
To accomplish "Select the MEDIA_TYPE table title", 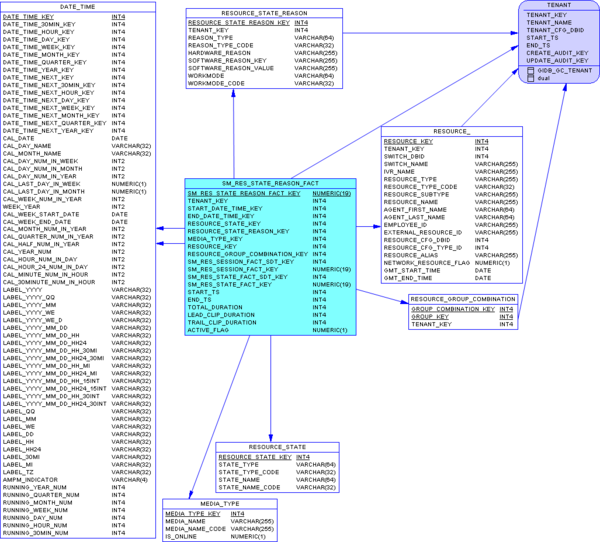I will (x=220, y=504).
